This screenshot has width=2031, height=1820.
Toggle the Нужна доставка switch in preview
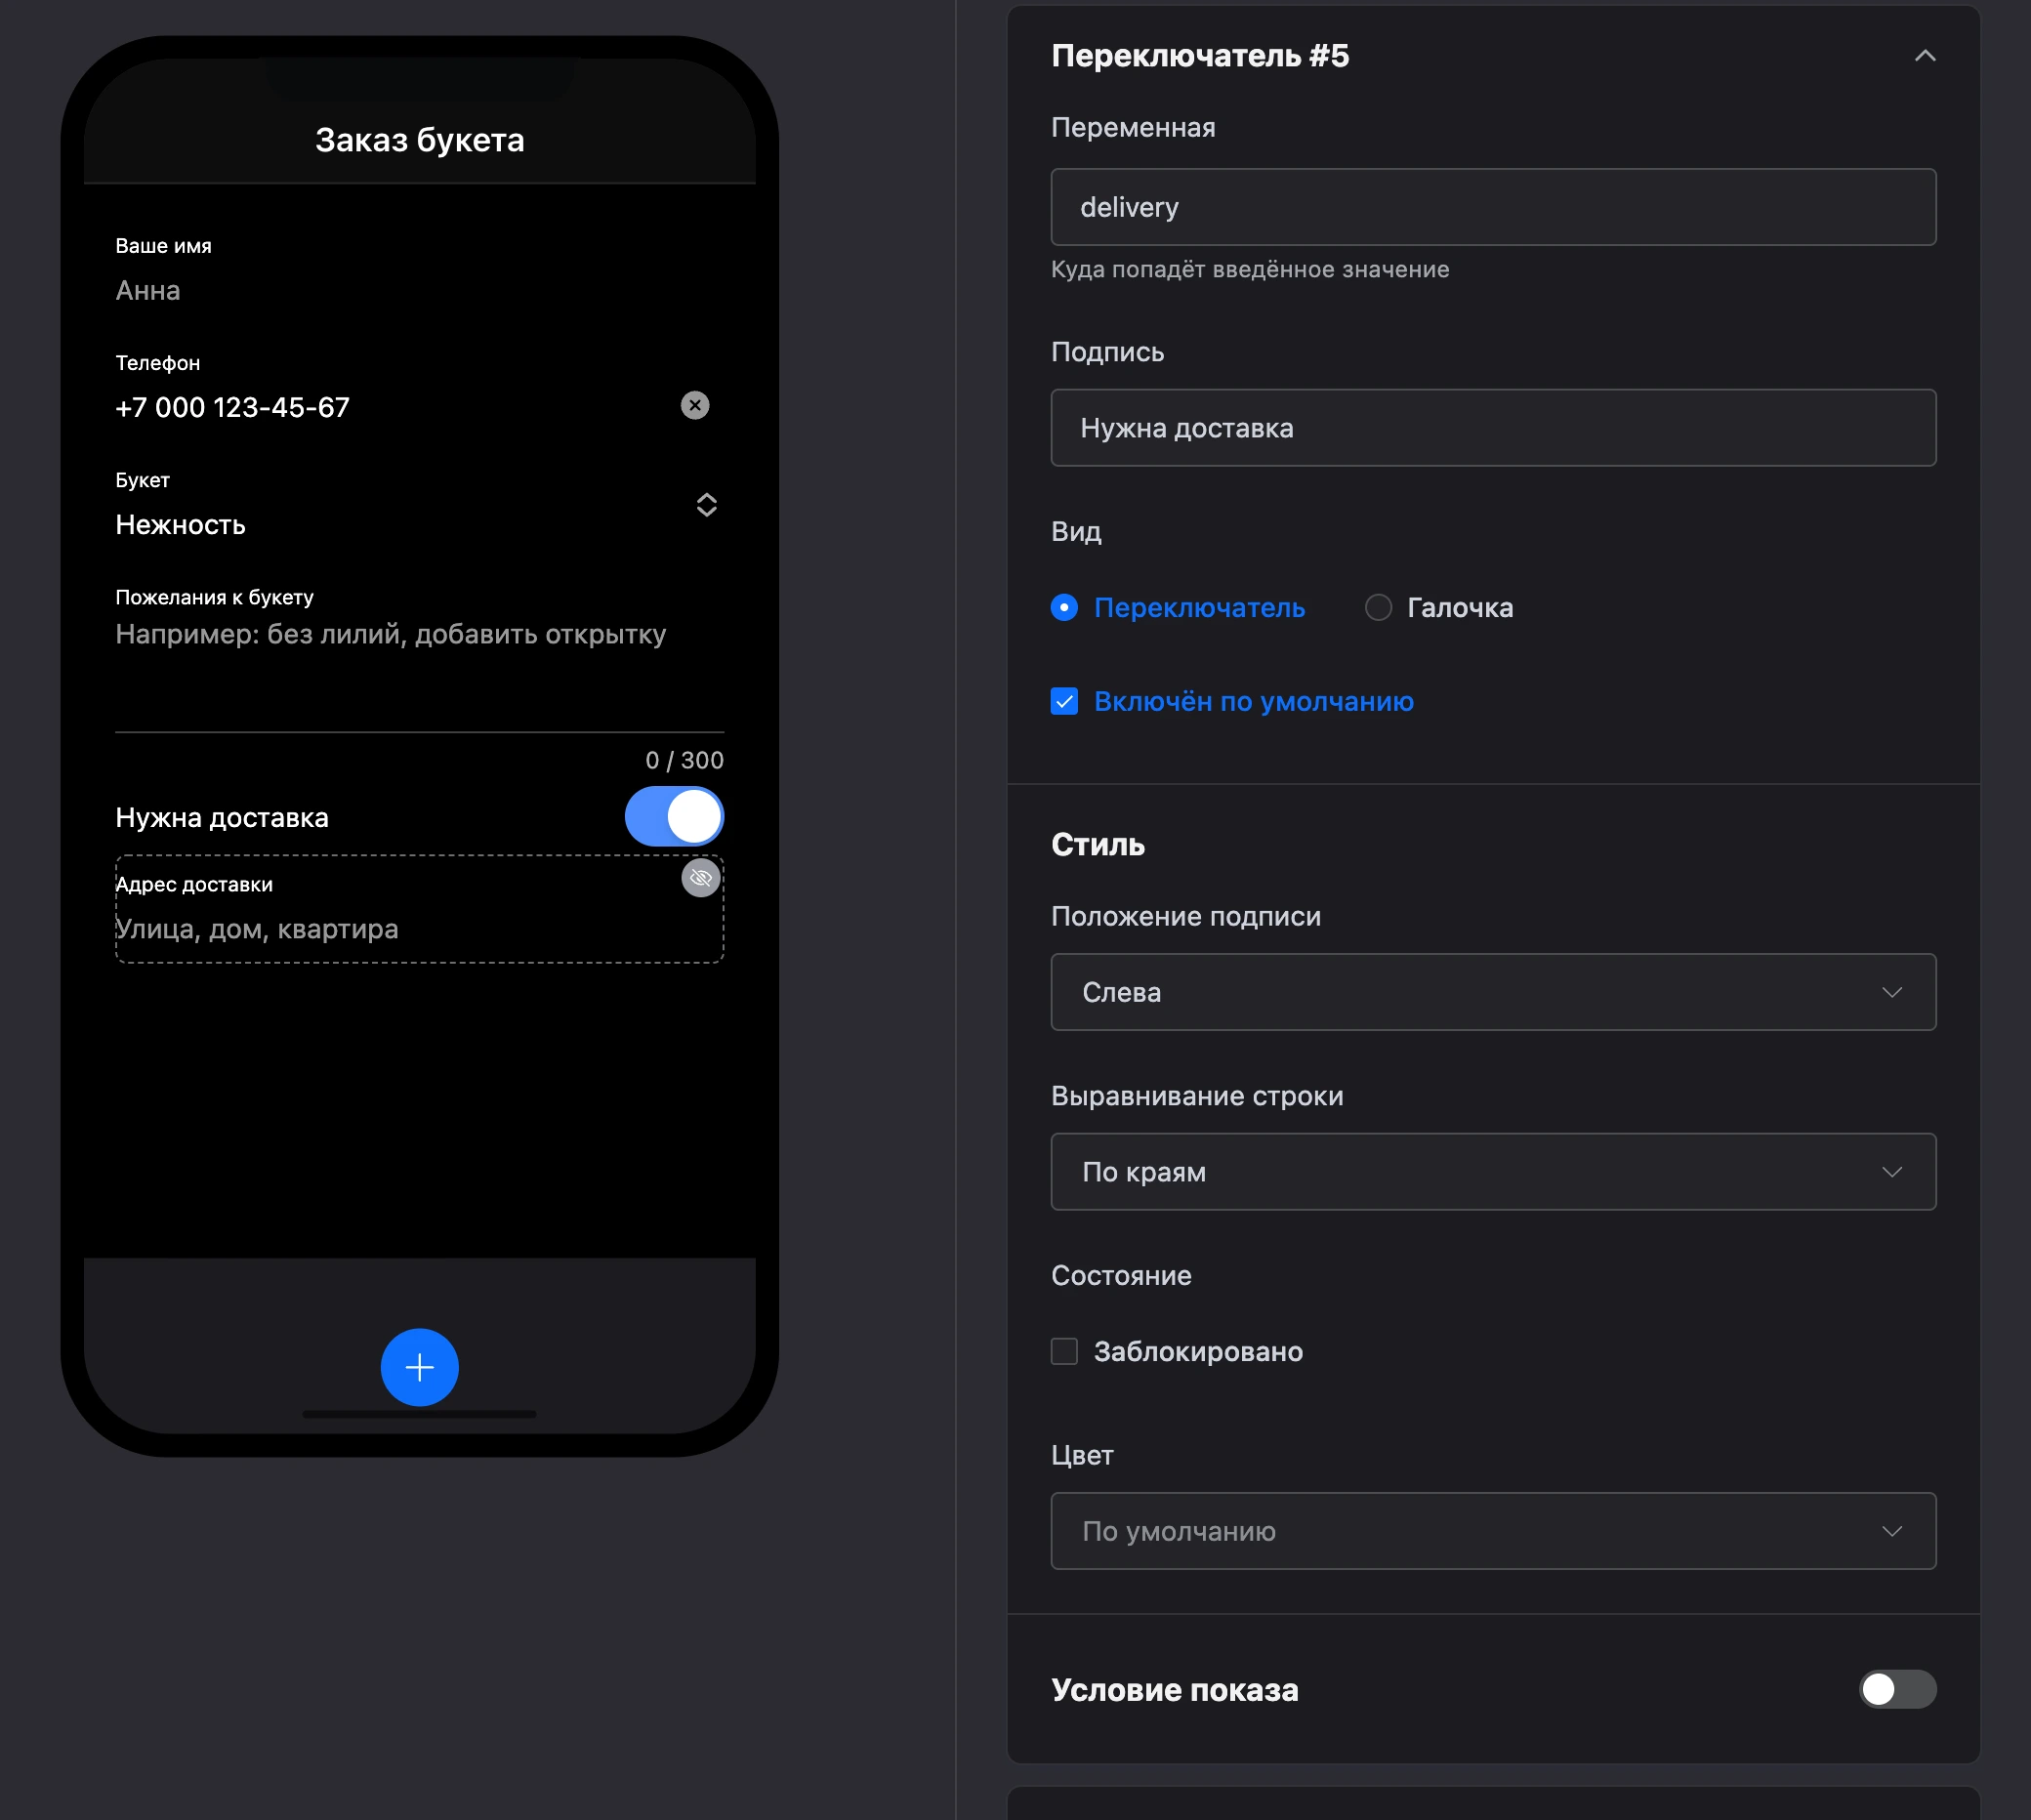(x=674, y=817)
